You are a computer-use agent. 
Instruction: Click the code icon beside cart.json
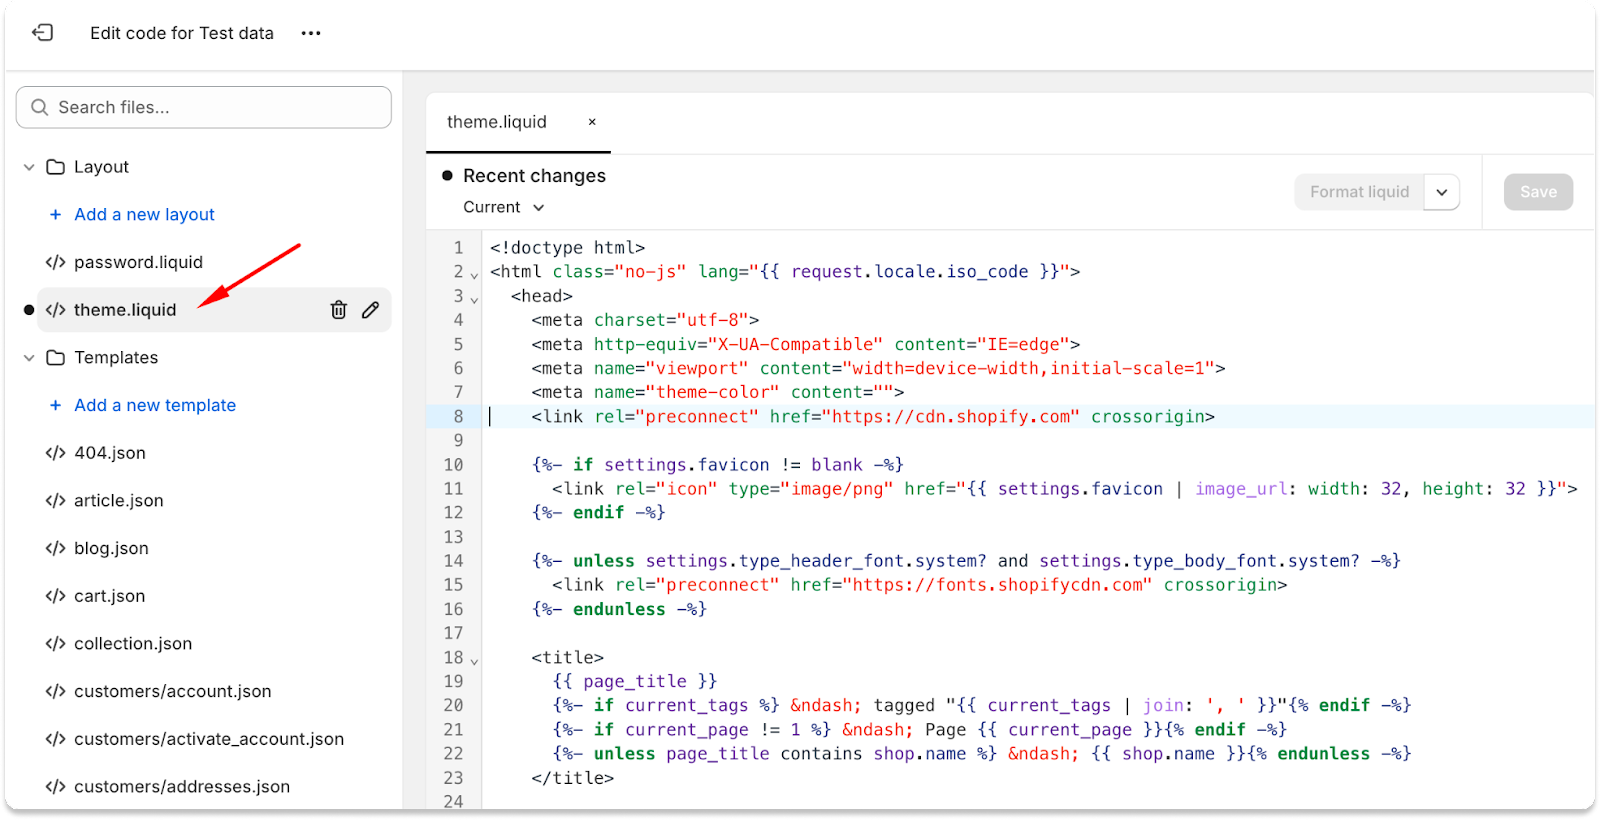pos(55,596)
